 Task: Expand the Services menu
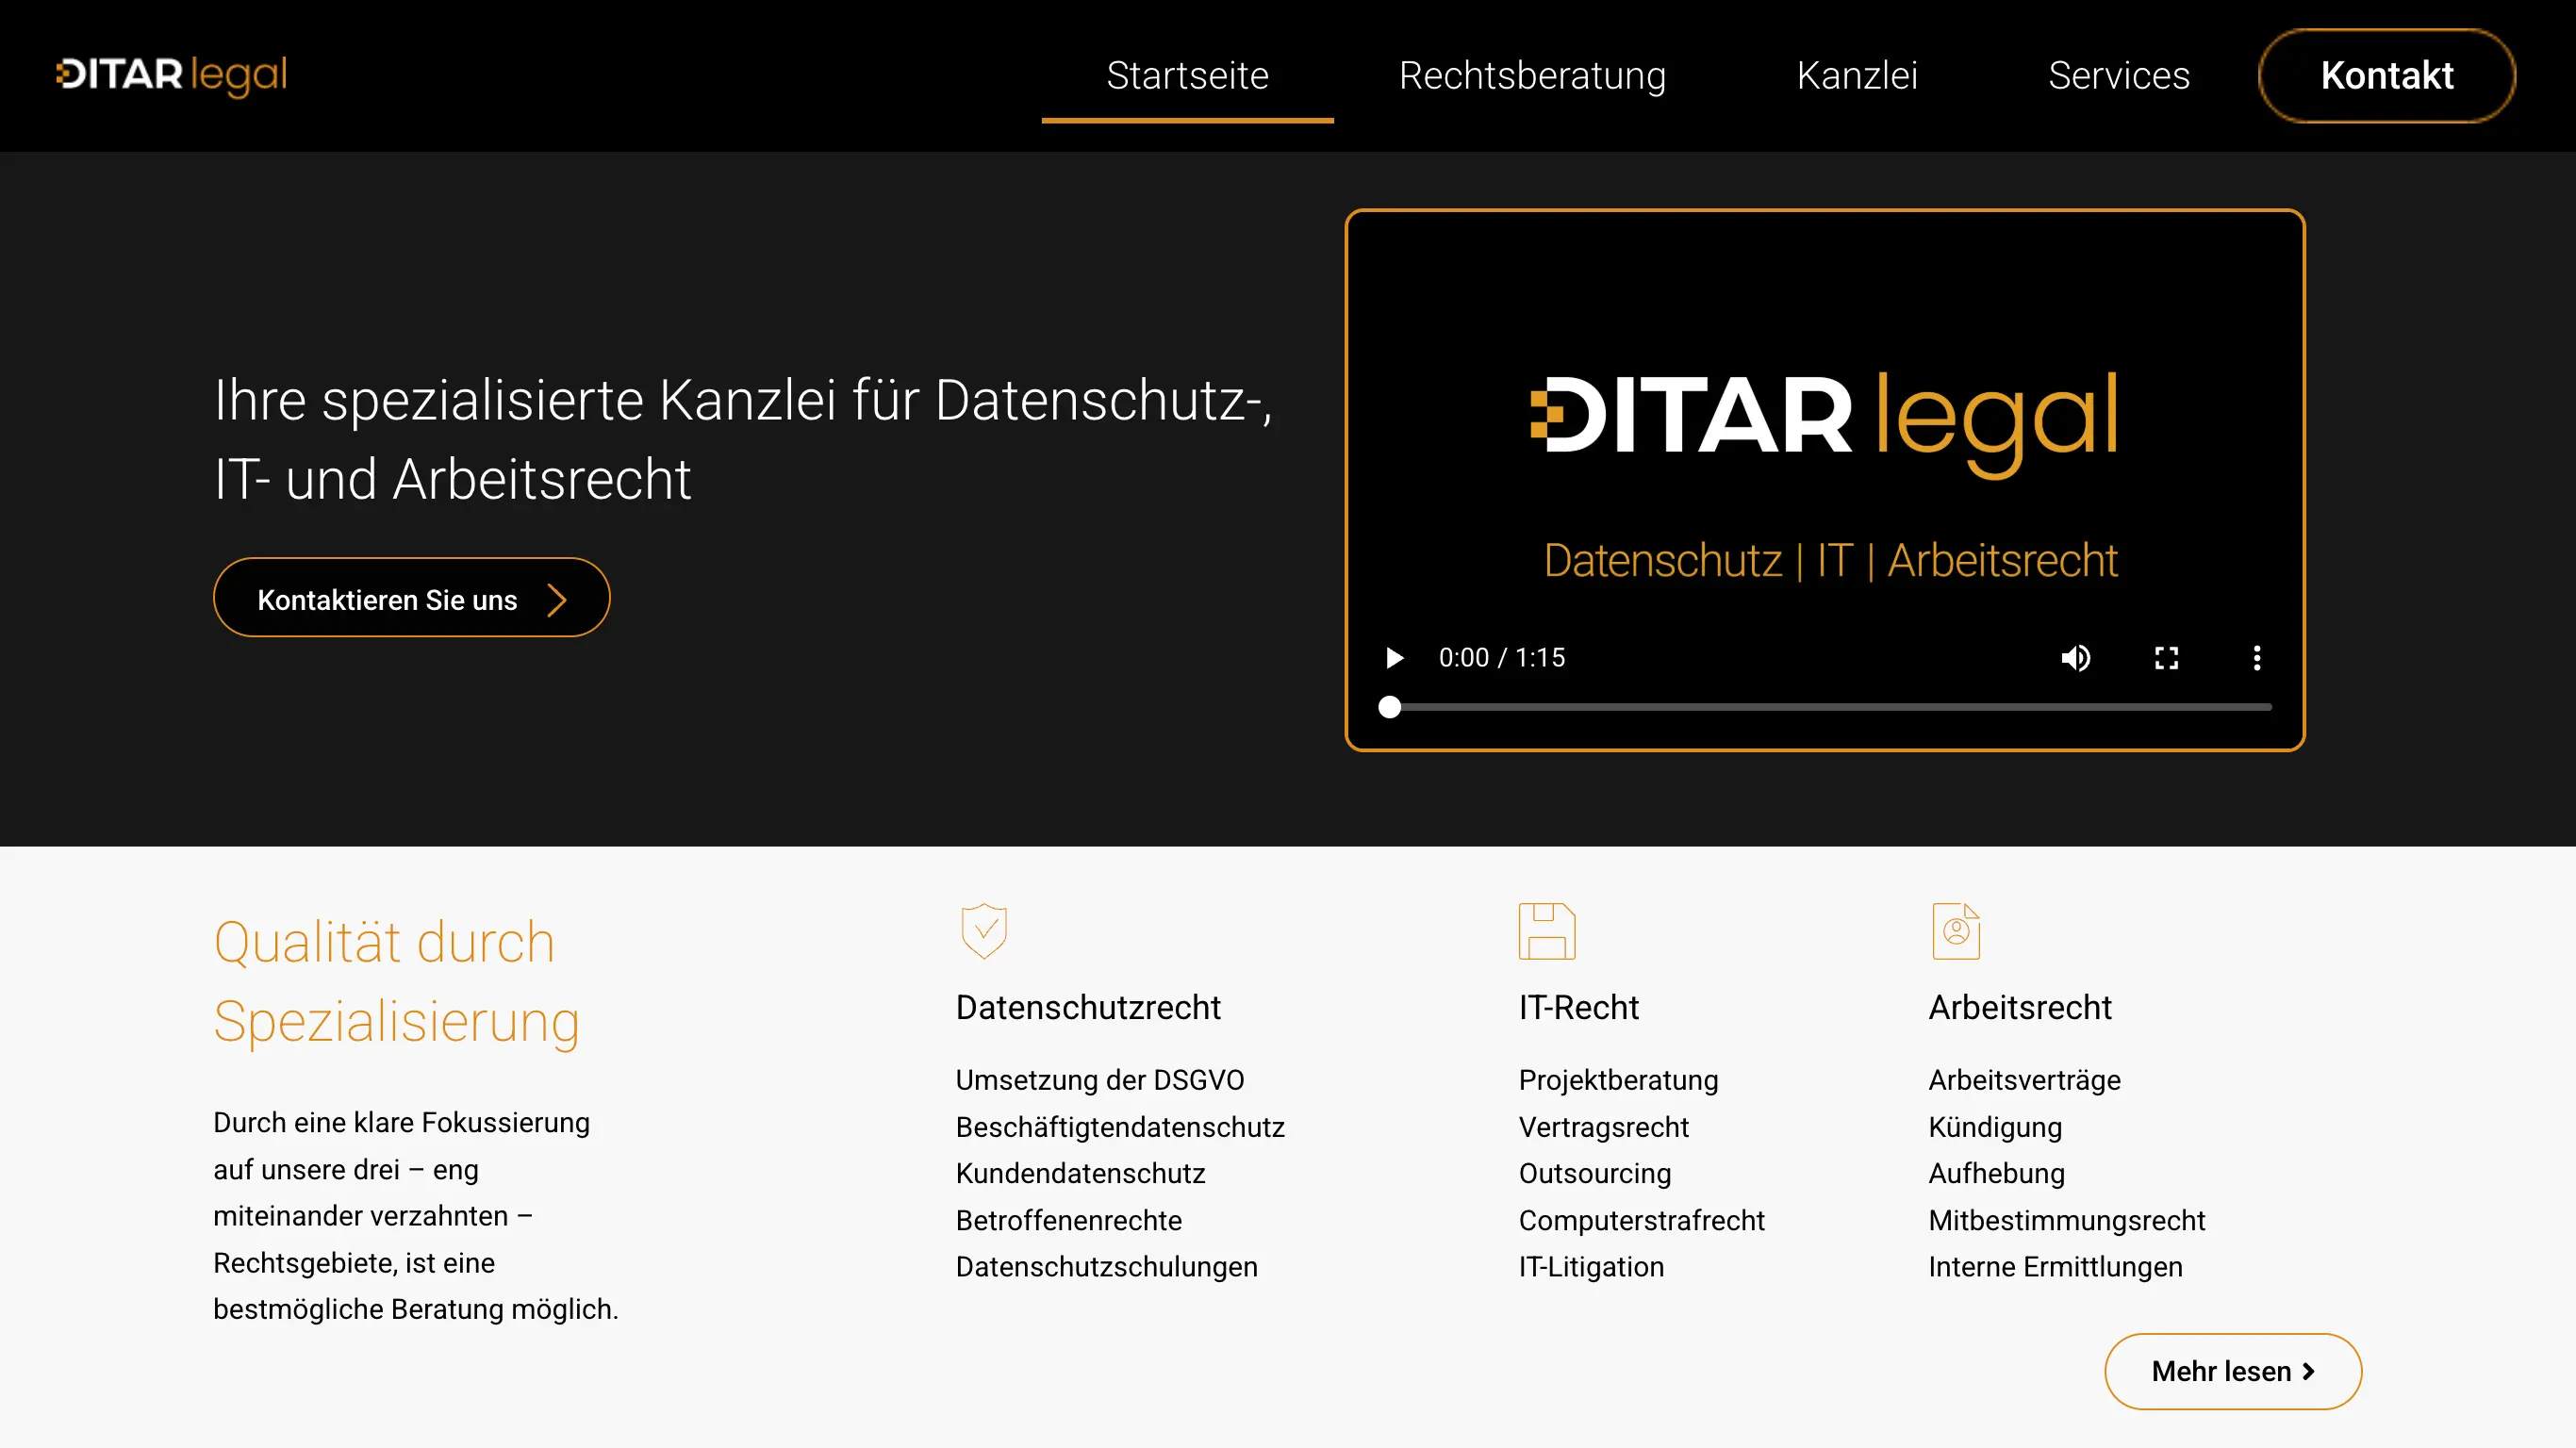tap(2118, 76)
